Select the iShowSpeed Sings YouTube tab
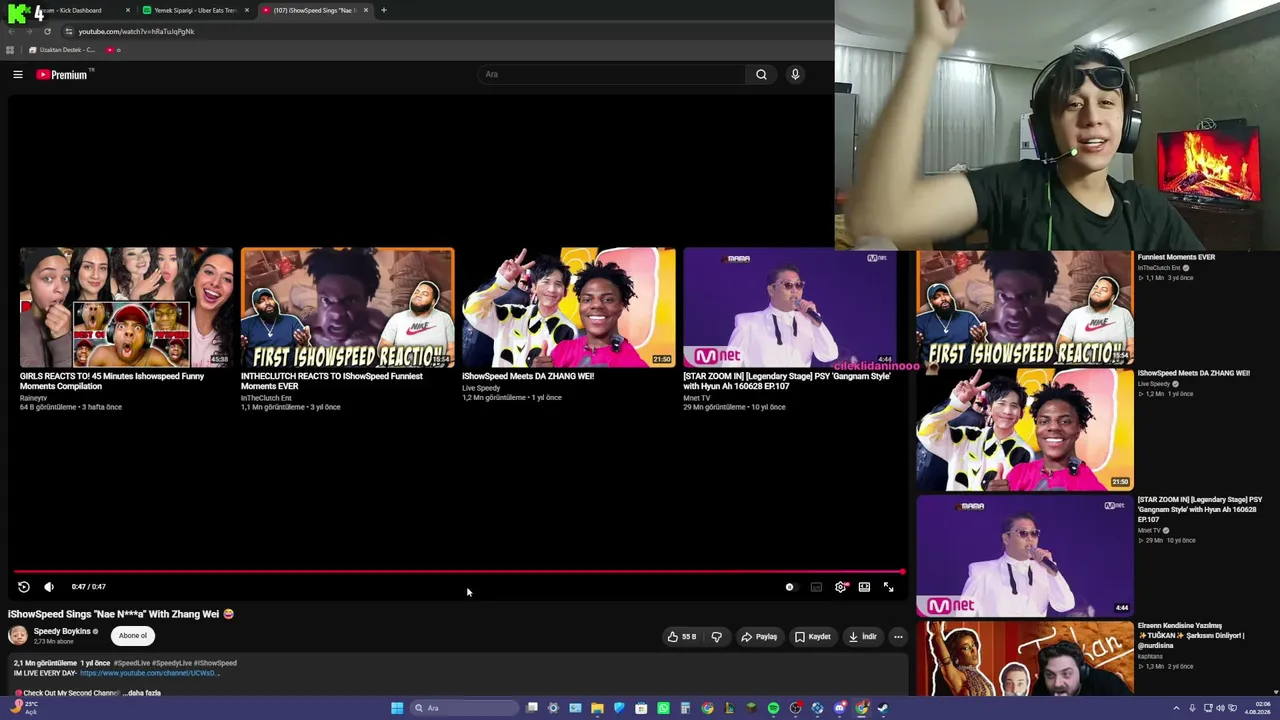Screen dimensions: 1280x720 coord(315,10)
